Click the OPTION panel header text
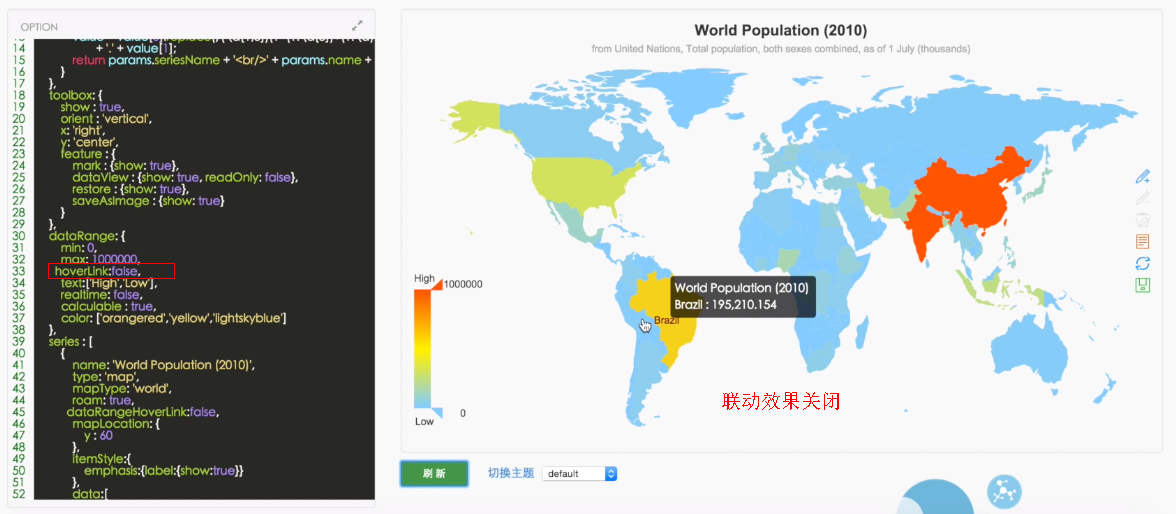Viewport: 1176px width, 514px height. click(39, 26)
